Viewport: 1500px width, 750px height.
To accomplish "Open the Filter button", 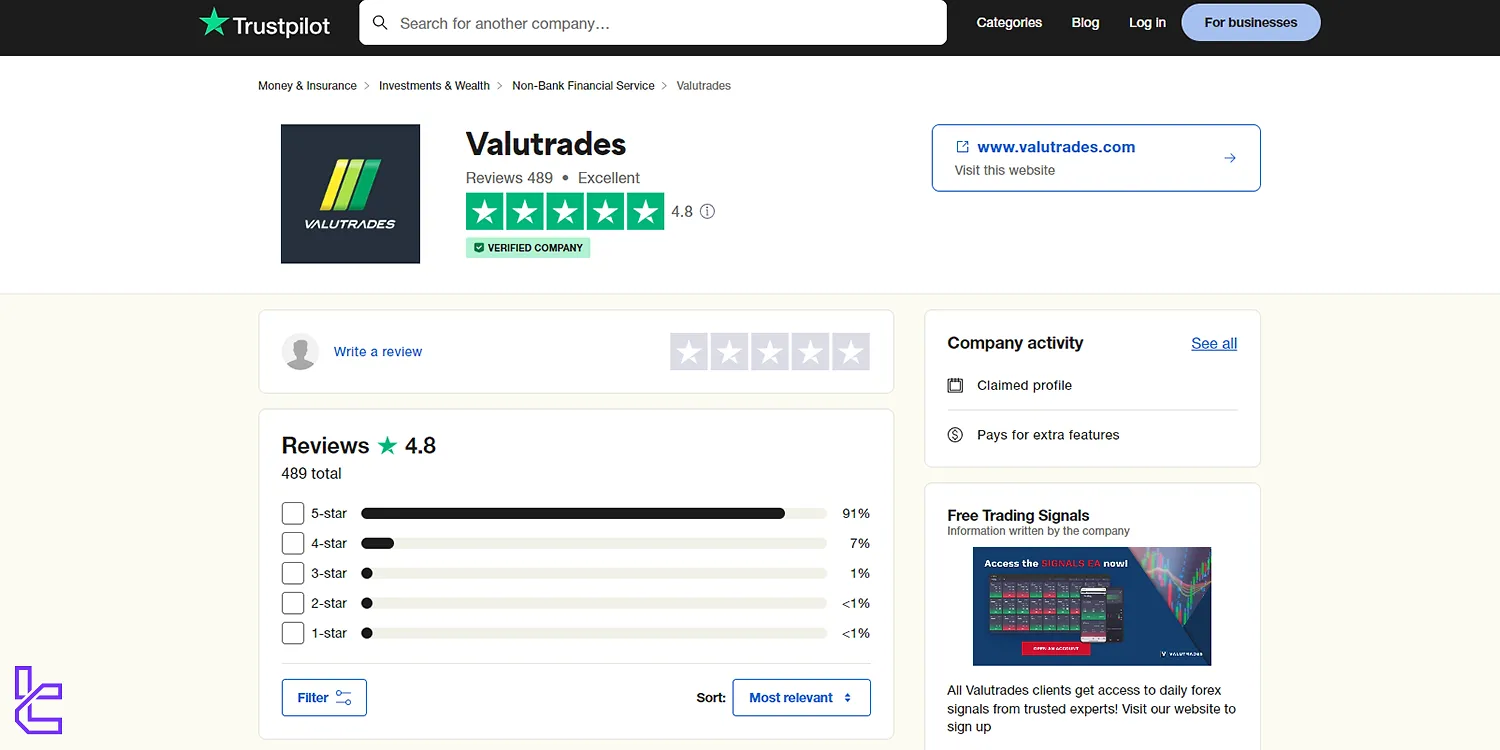I will tap(324, 698).
